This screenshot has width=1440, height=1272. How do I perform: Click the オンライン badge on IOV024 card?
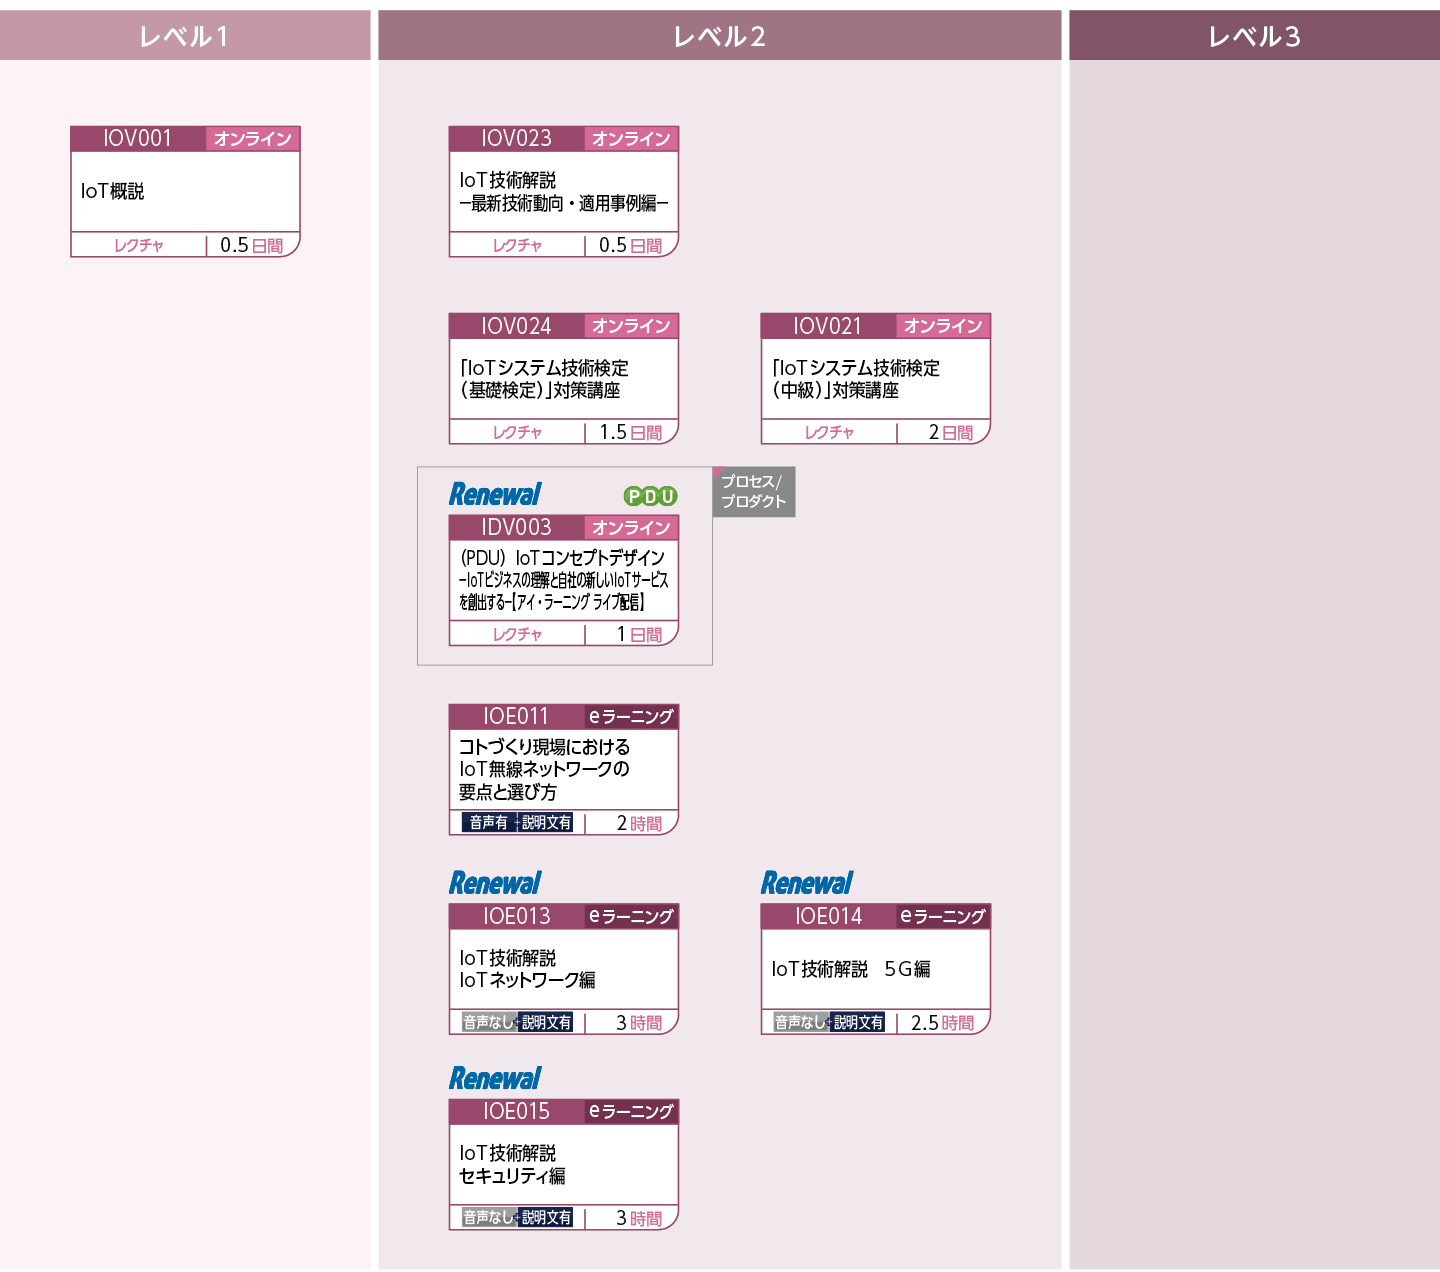coord(631,326)
